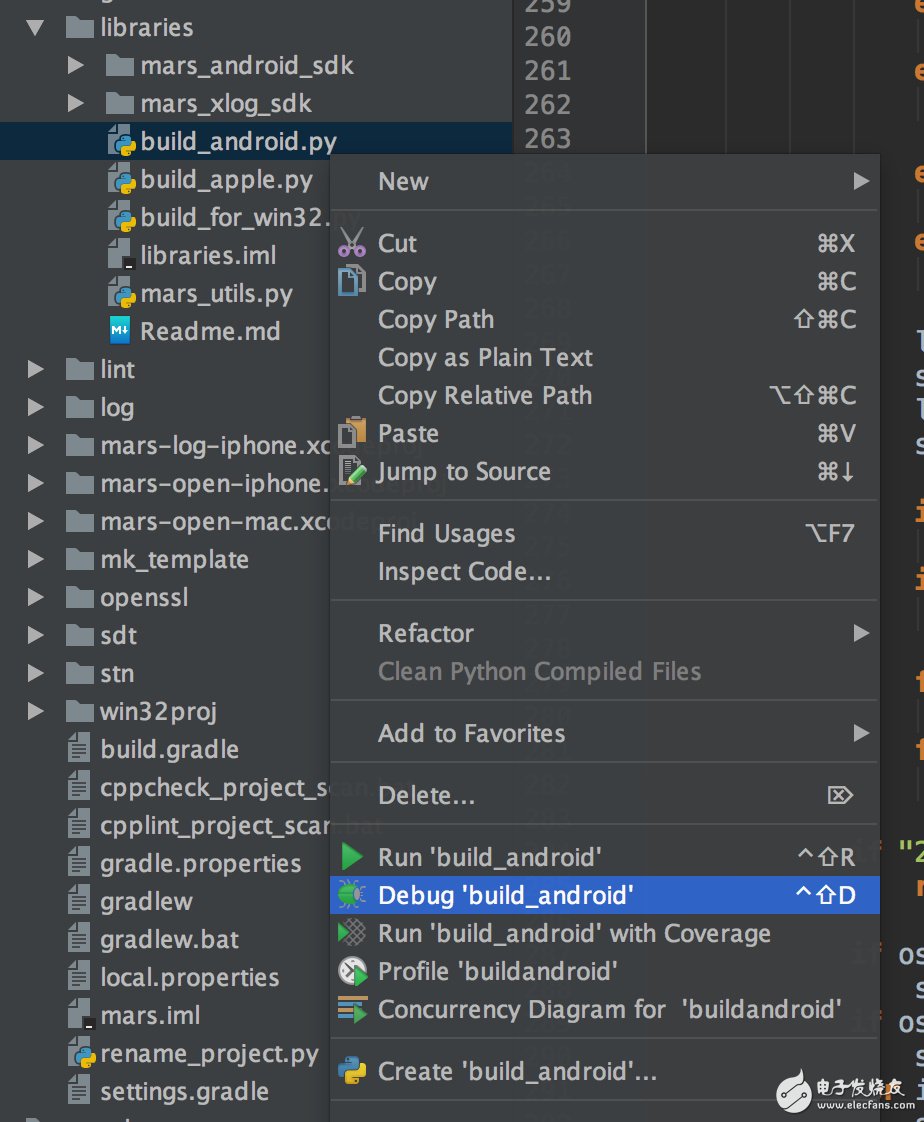Choose Find Usages from context menu
This screenshot has height=1122, width=924.
(x=446, y=533)
